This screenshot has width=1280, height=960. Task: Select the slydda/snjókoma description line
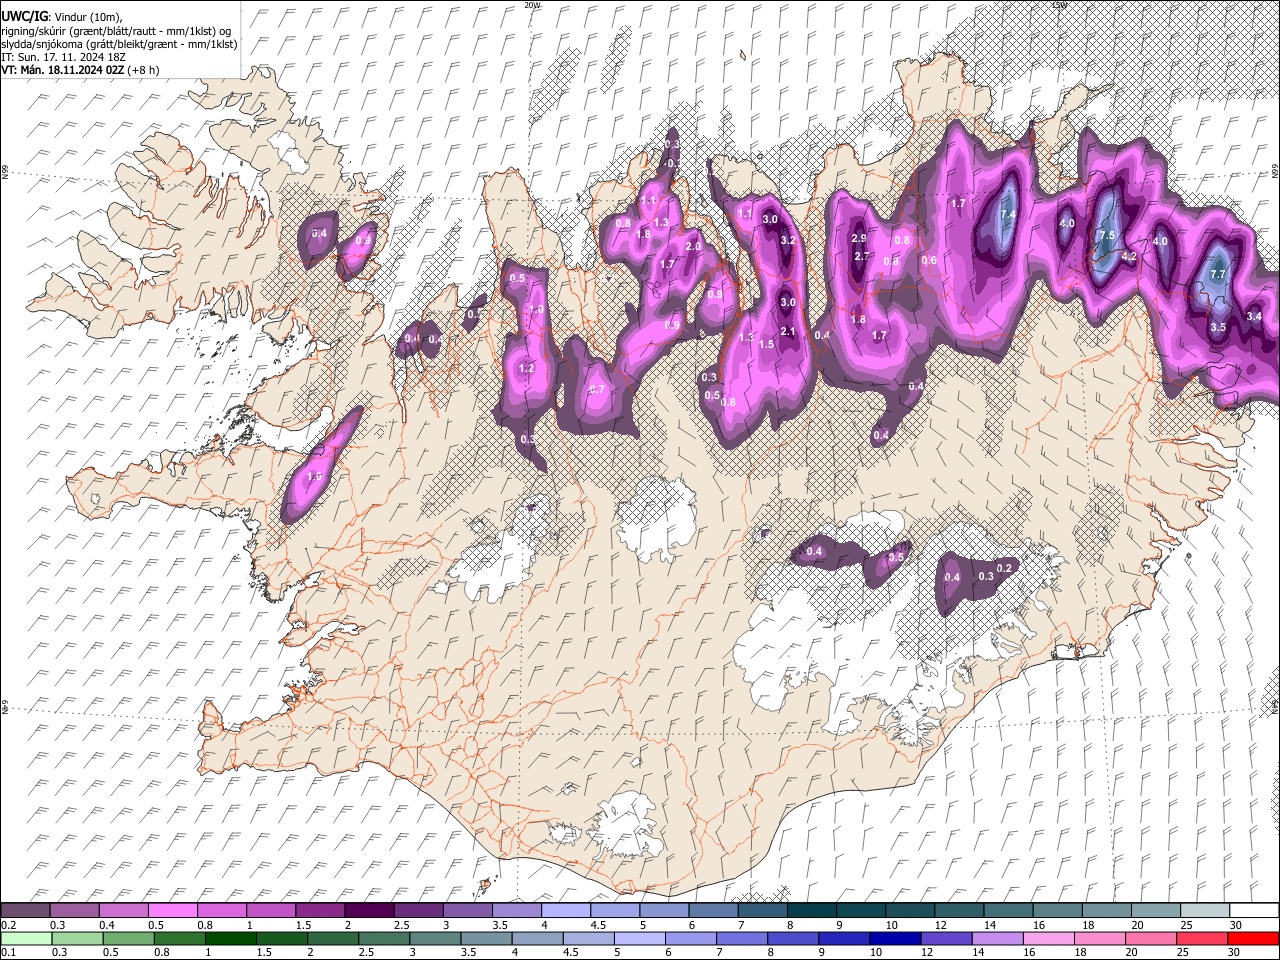(119, 44)
